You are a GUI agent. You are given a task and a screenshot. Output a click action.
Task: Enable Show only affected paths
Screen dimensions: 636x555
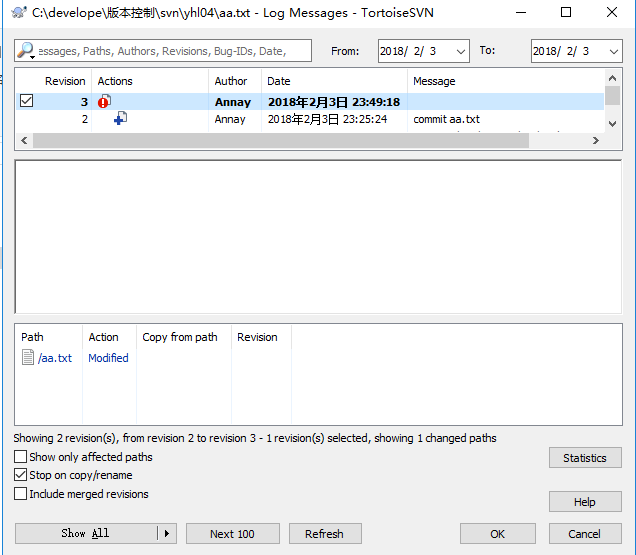pos(20,457)
